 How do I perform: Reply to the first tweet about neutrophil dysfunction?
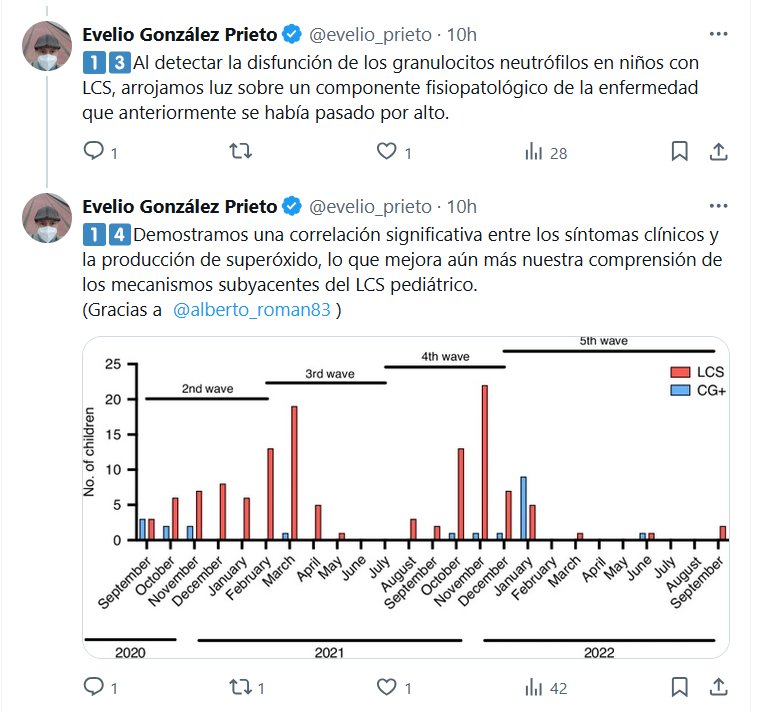click(94, 152)
